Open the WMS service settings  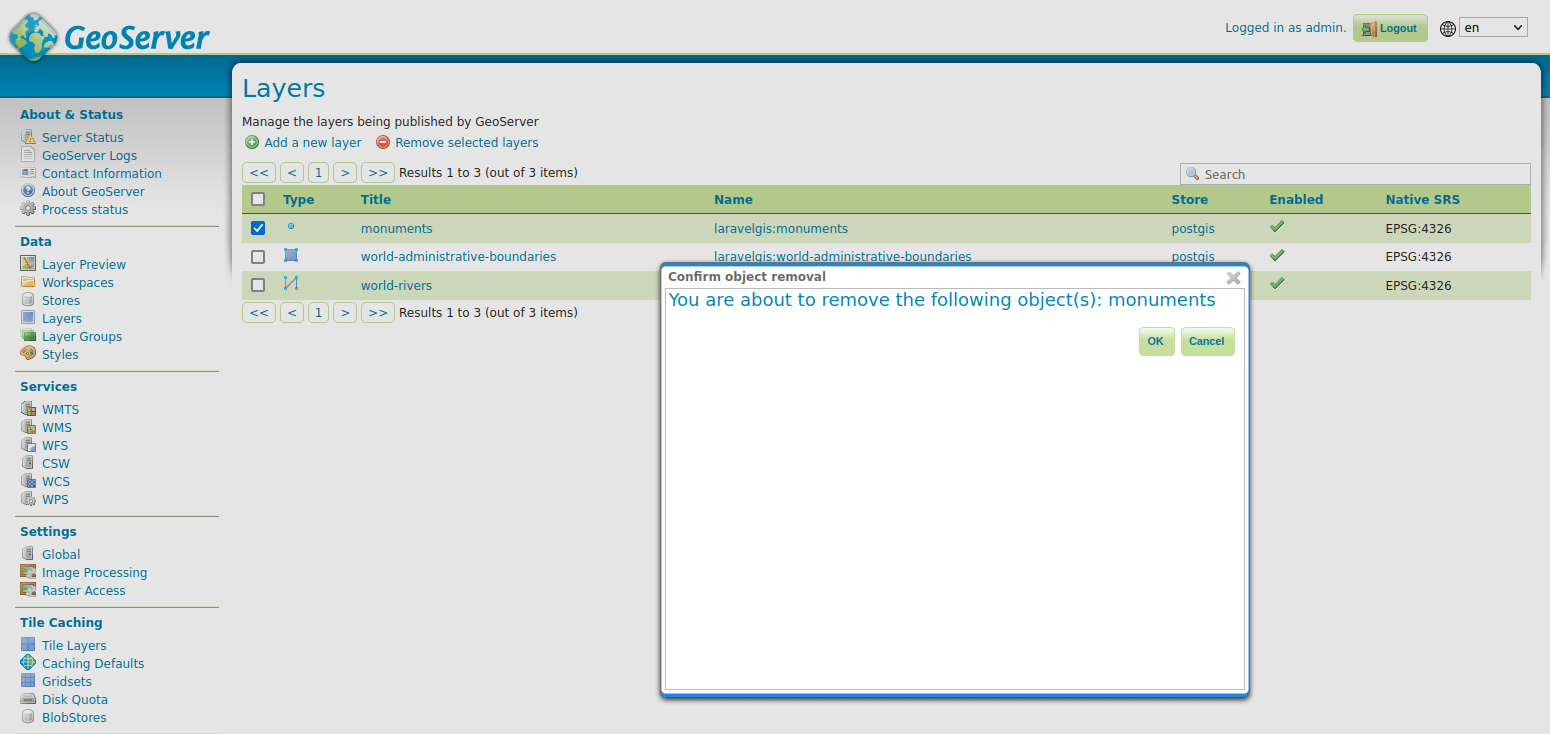pyautogui.click(x=56, y=427)
